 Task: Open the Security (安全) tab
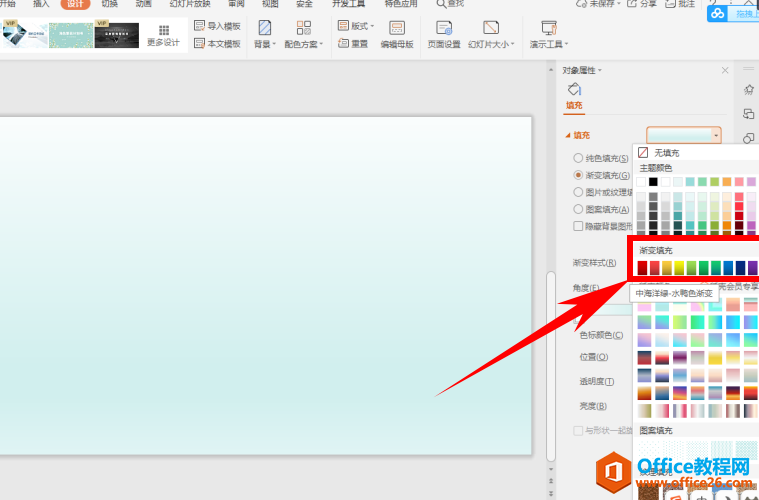(x=304, y=4)
